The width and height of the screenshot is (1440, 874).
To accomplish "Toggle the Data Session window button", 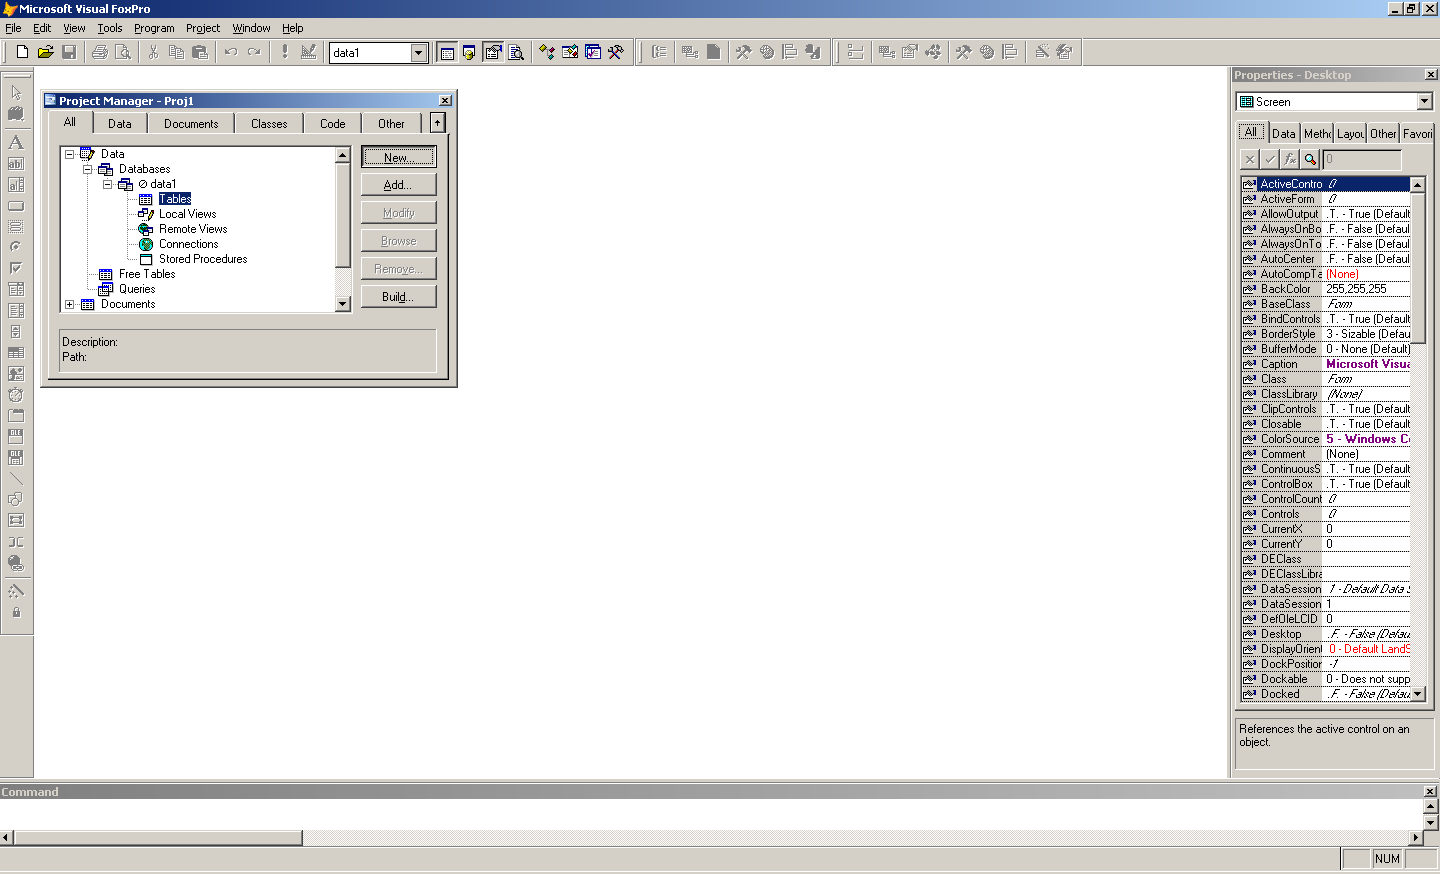I will [x=469, y=52].
